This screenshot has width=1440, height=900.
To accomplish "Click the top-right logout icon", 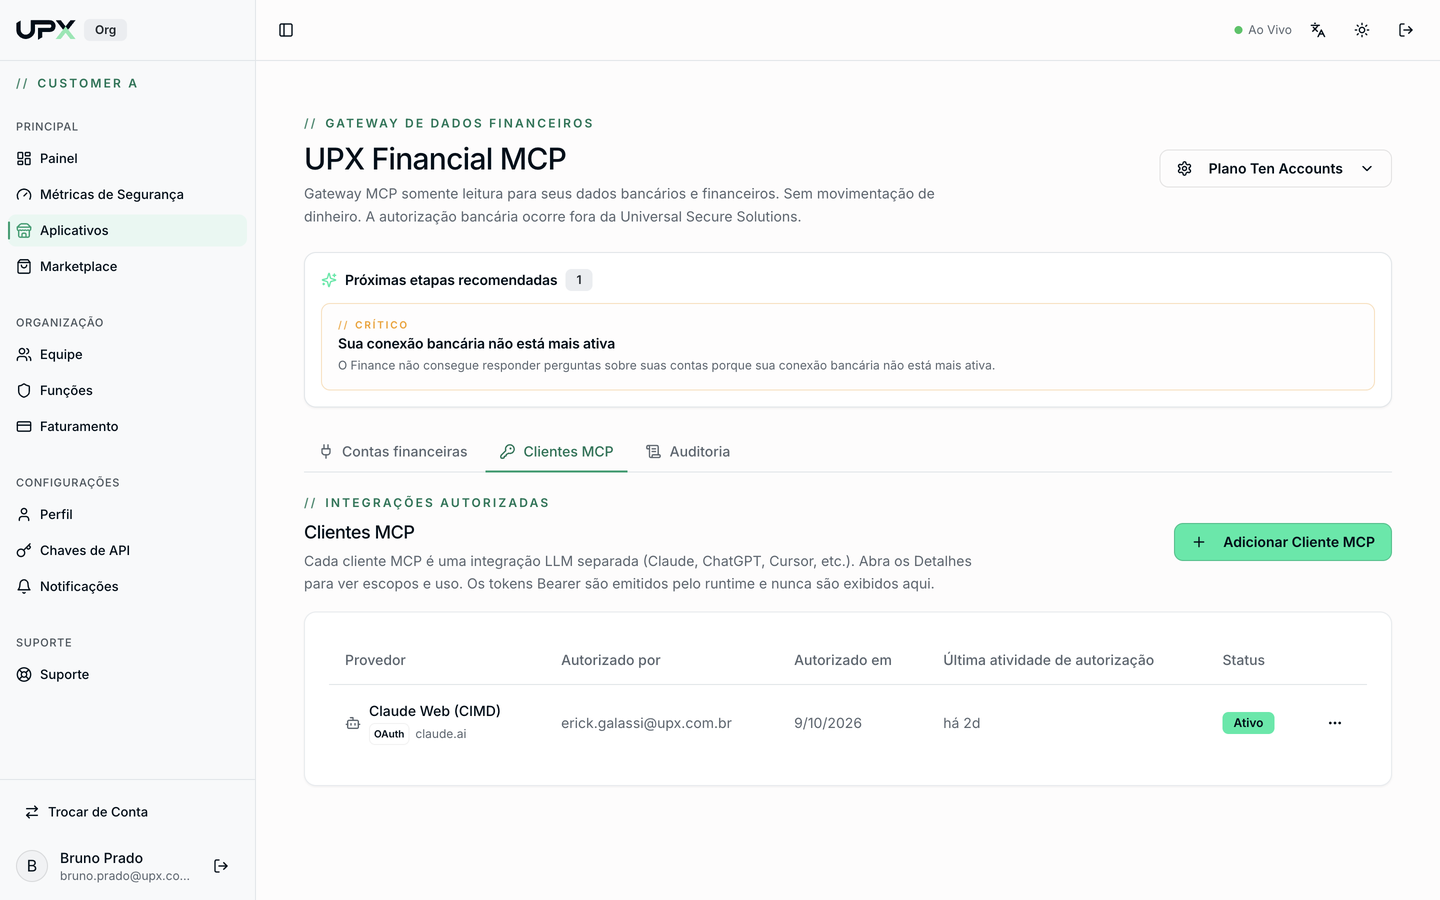I will [1406, 30].
